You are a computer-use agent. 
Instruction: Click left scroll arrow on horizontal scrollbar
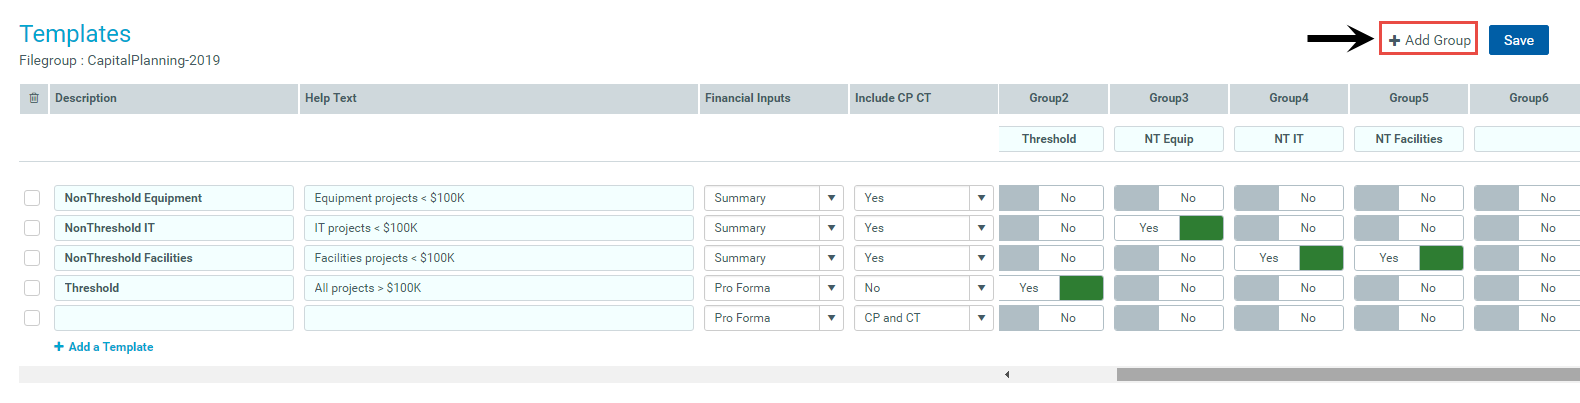click(x=1007, y=375)
